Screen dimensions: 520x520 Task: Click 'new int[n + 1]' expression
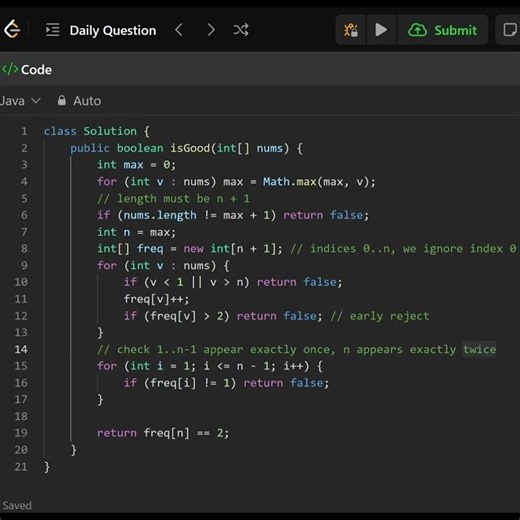point(230,249)
